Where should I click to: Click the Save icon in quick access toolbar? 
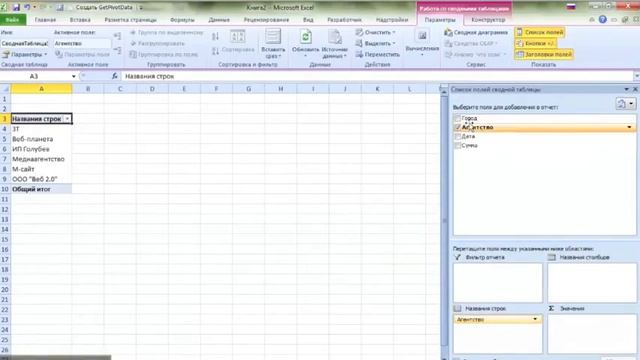coord(16,7)
